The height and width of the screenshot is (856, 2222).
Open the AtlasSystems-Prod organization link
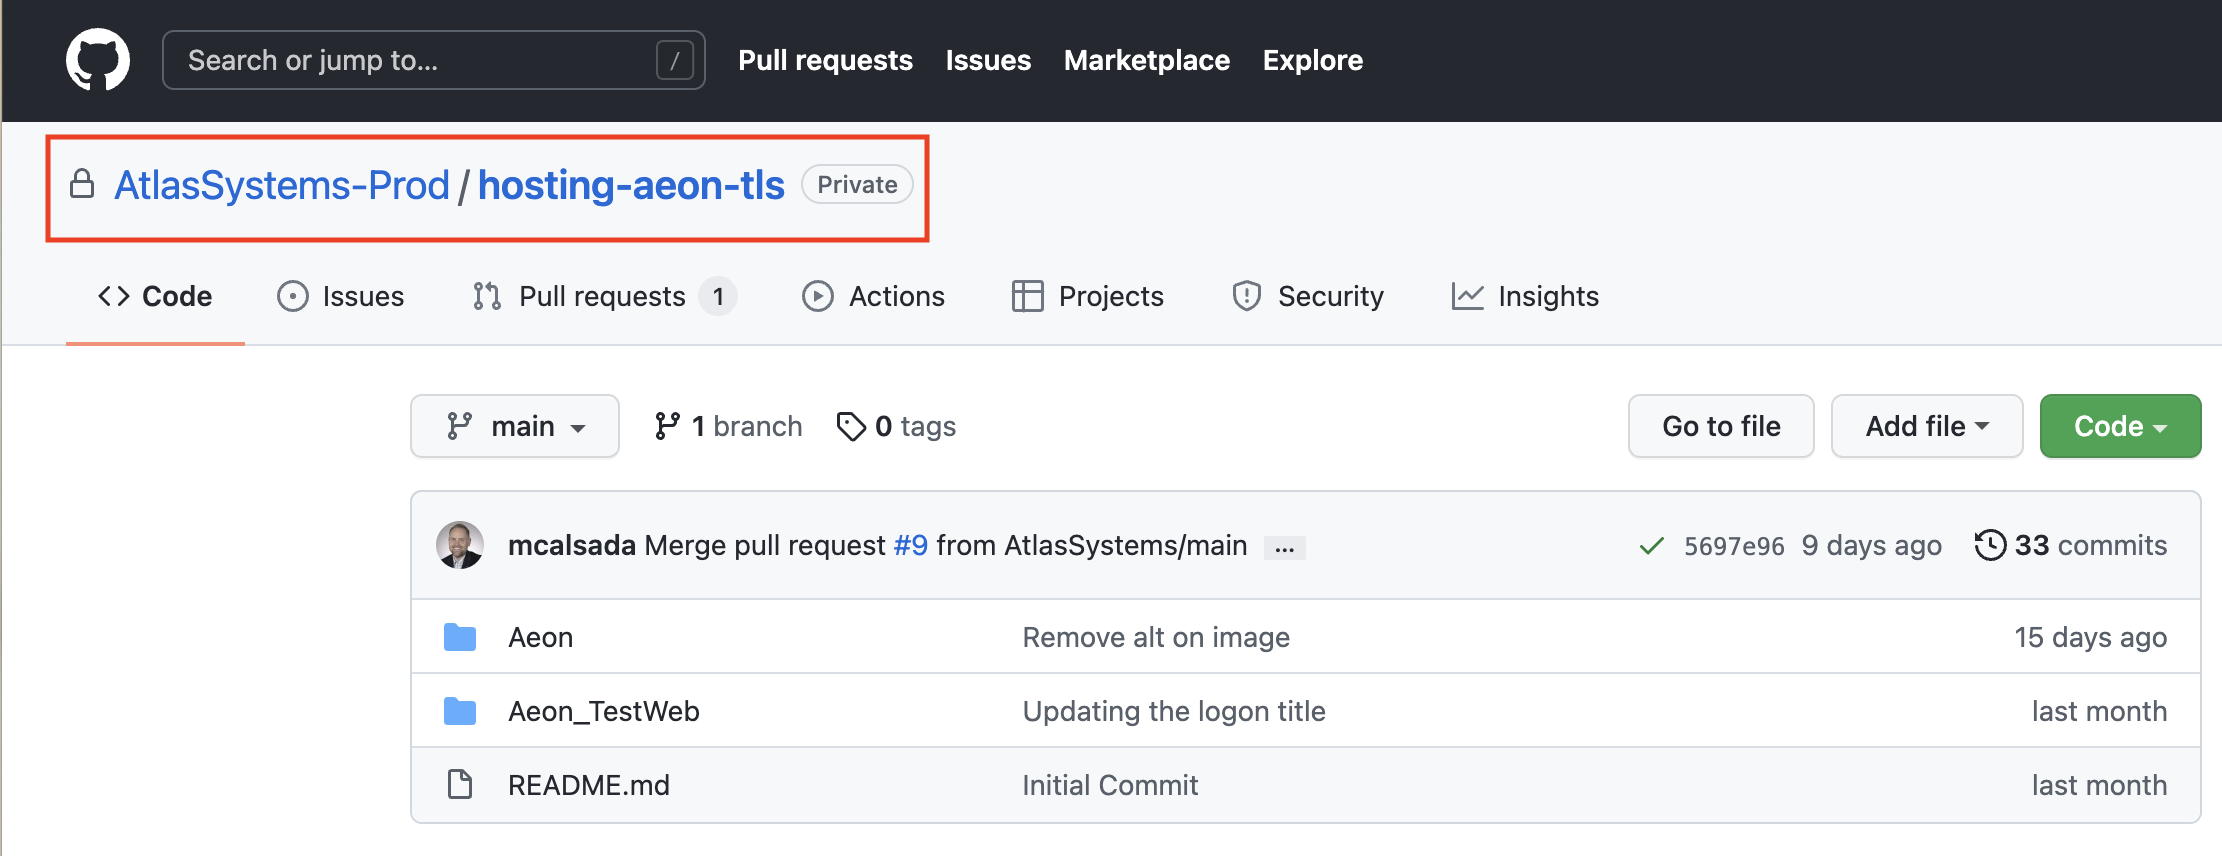pos(282,186)
